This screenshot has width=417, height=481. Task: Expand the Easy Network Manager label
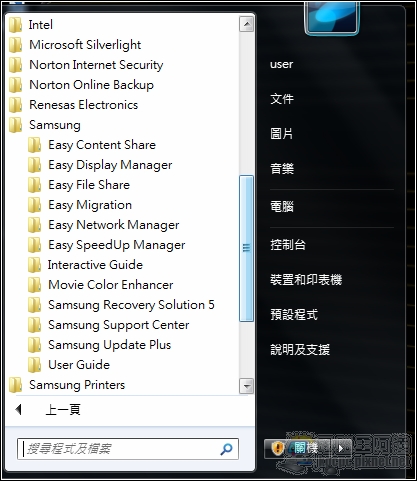(x=114, y=225)
